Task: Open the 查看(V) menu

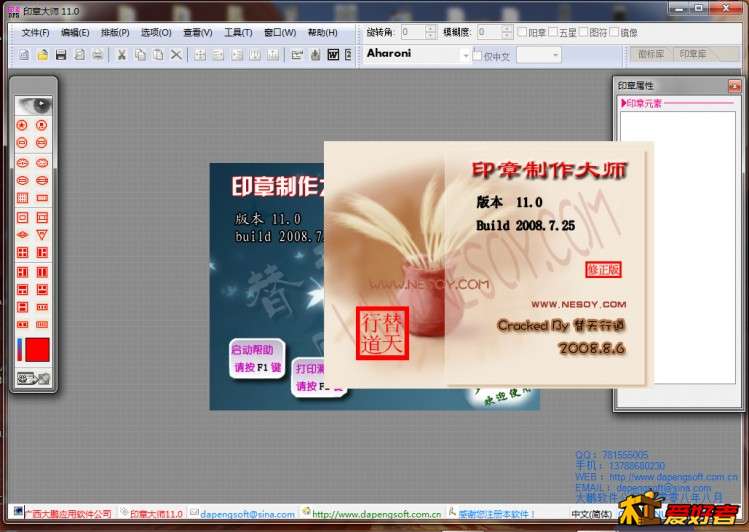Action: tap(198, 32)
